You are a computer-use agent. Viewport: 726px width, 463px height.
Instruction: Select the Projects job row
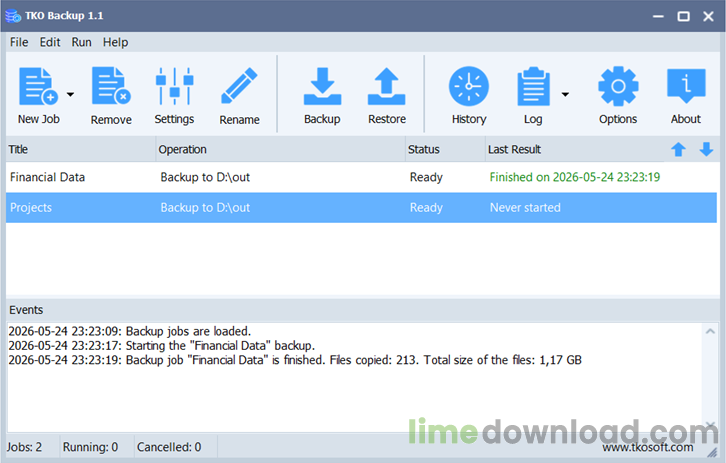pos(361,207)
